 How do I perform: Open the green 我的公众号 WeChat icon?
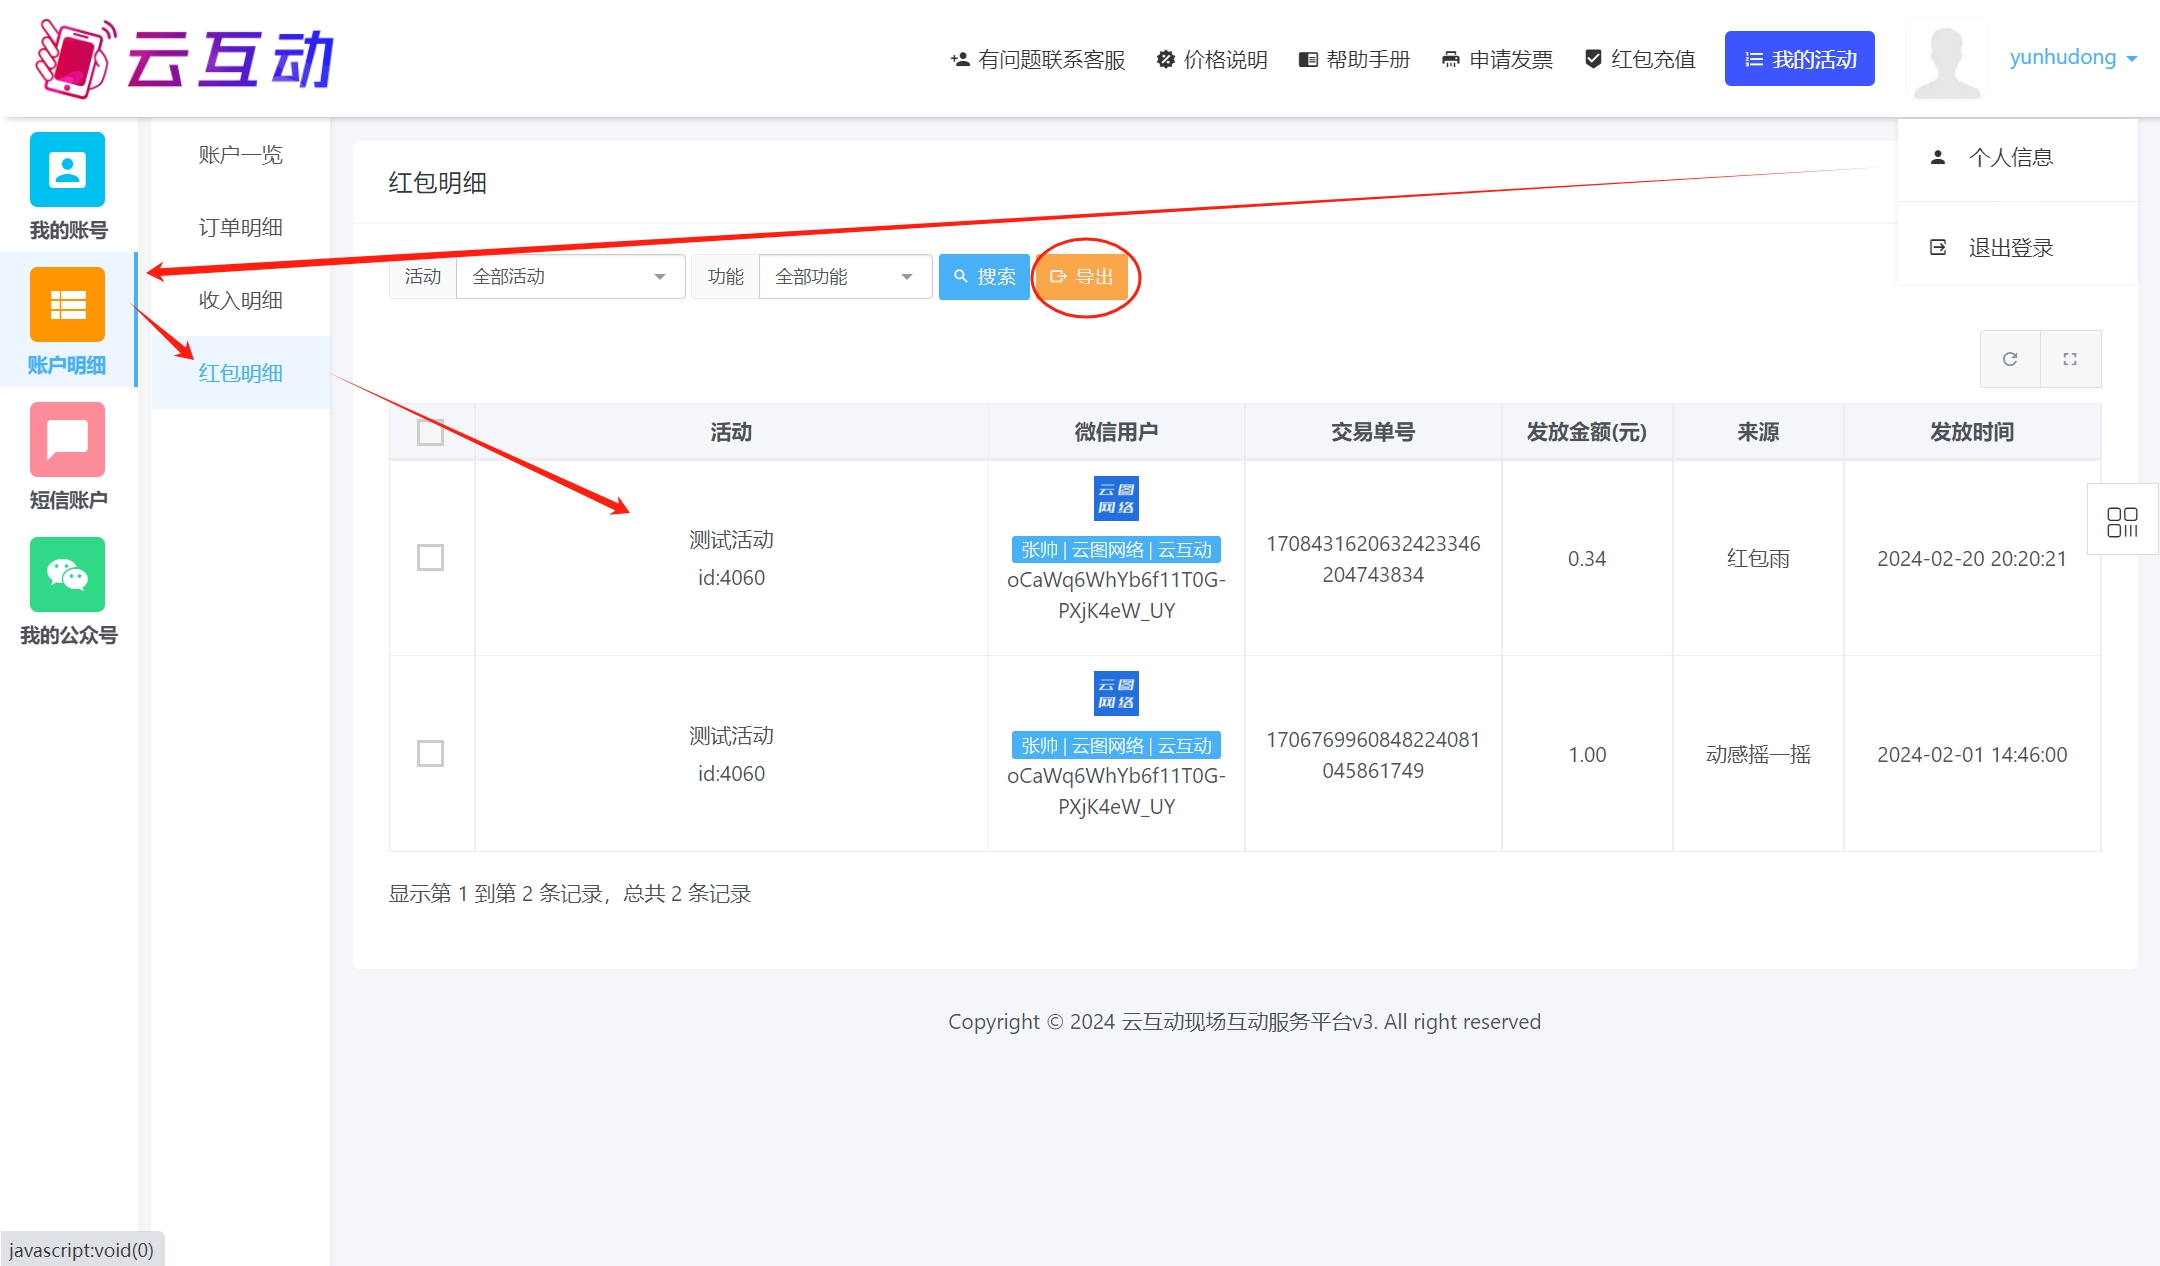[67, 575]
